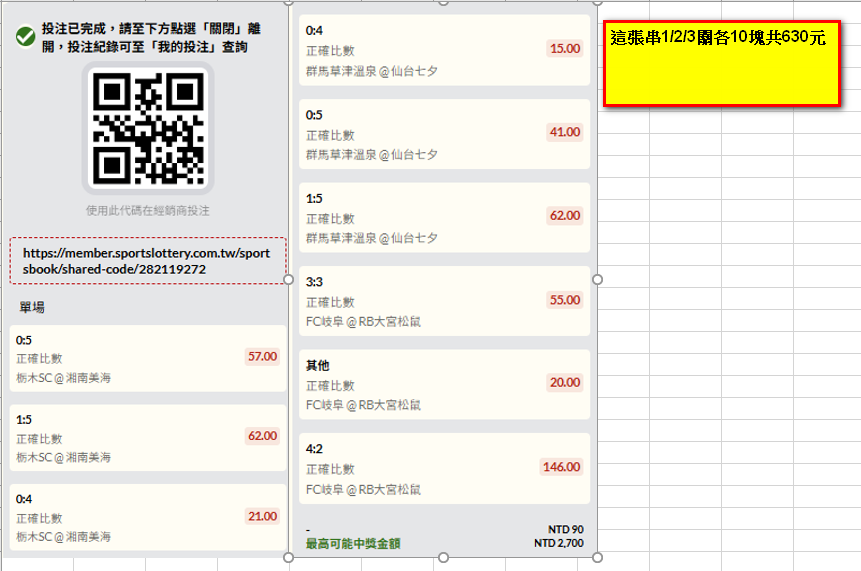Image resolution: width=861 pixels, height=571 pixels.
Task: Click the 57.00 odds for 0:5
Action: point(262,356)
